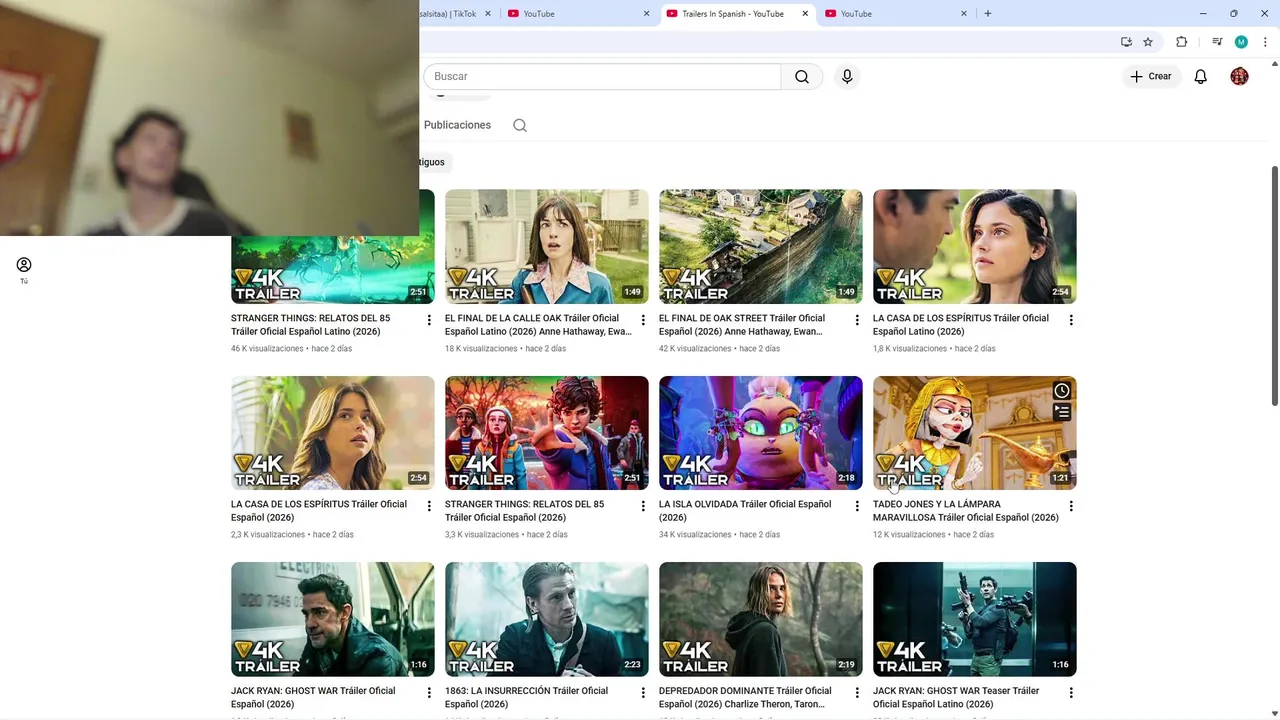
Task: Open LA CASA DE LOS ESPÍRITUS Latino title
Action: point(961,325)
